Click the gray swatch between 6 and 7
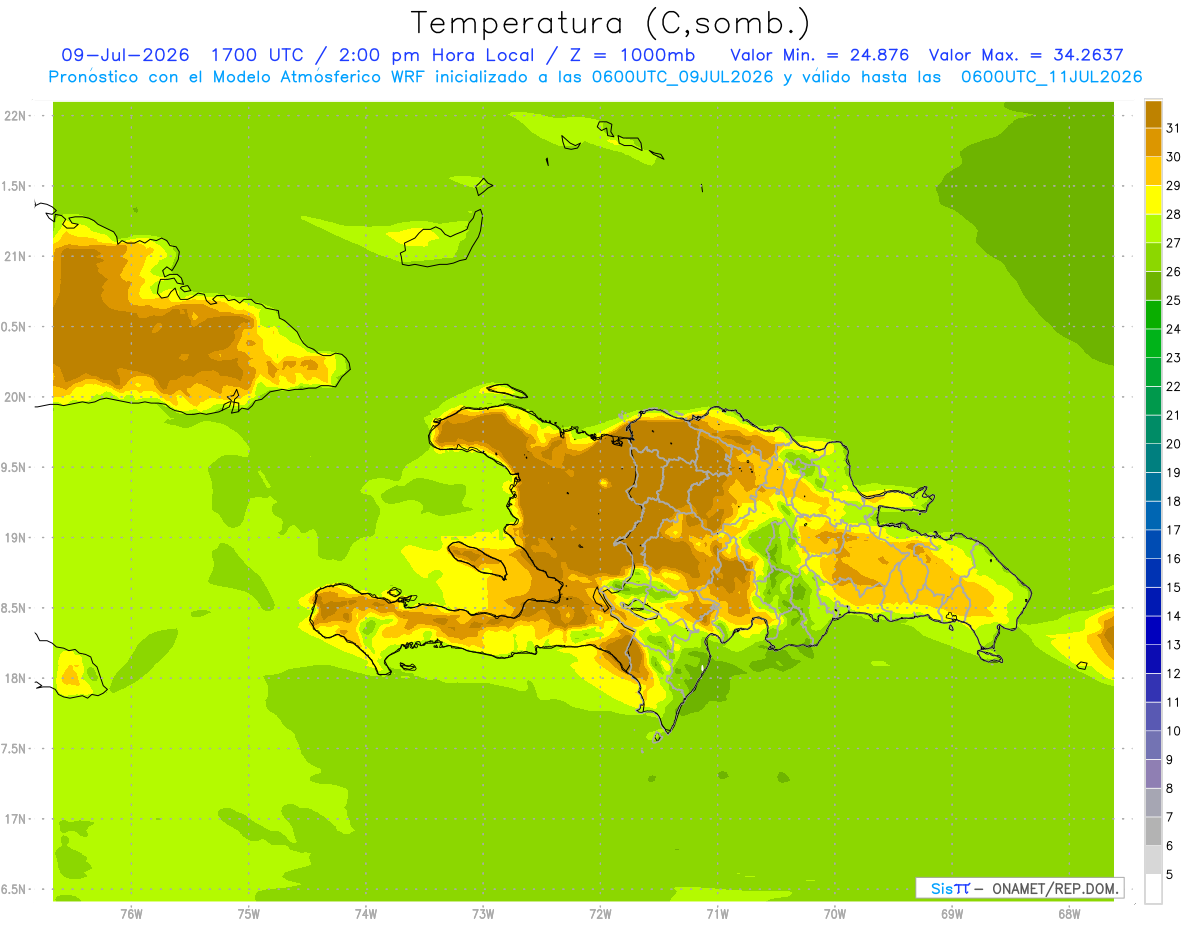 [1153, 831]
